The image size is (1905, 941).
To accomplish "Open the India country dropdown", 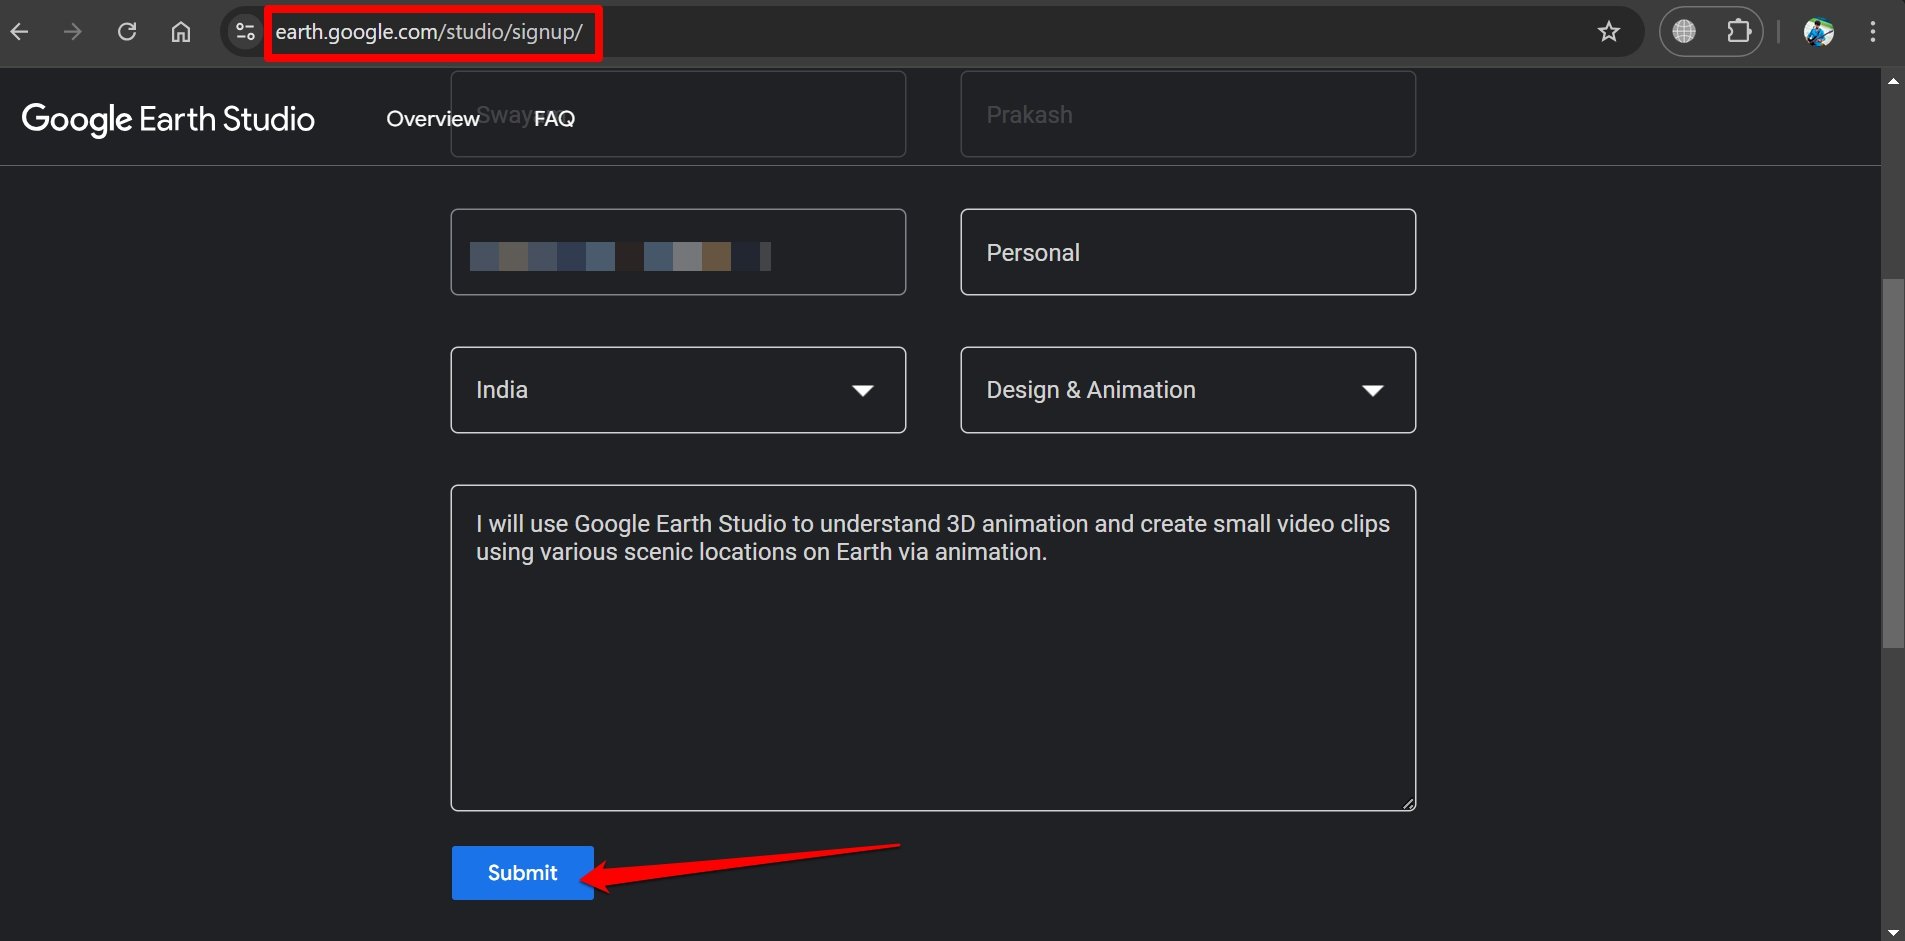I will tap(678, 390).
